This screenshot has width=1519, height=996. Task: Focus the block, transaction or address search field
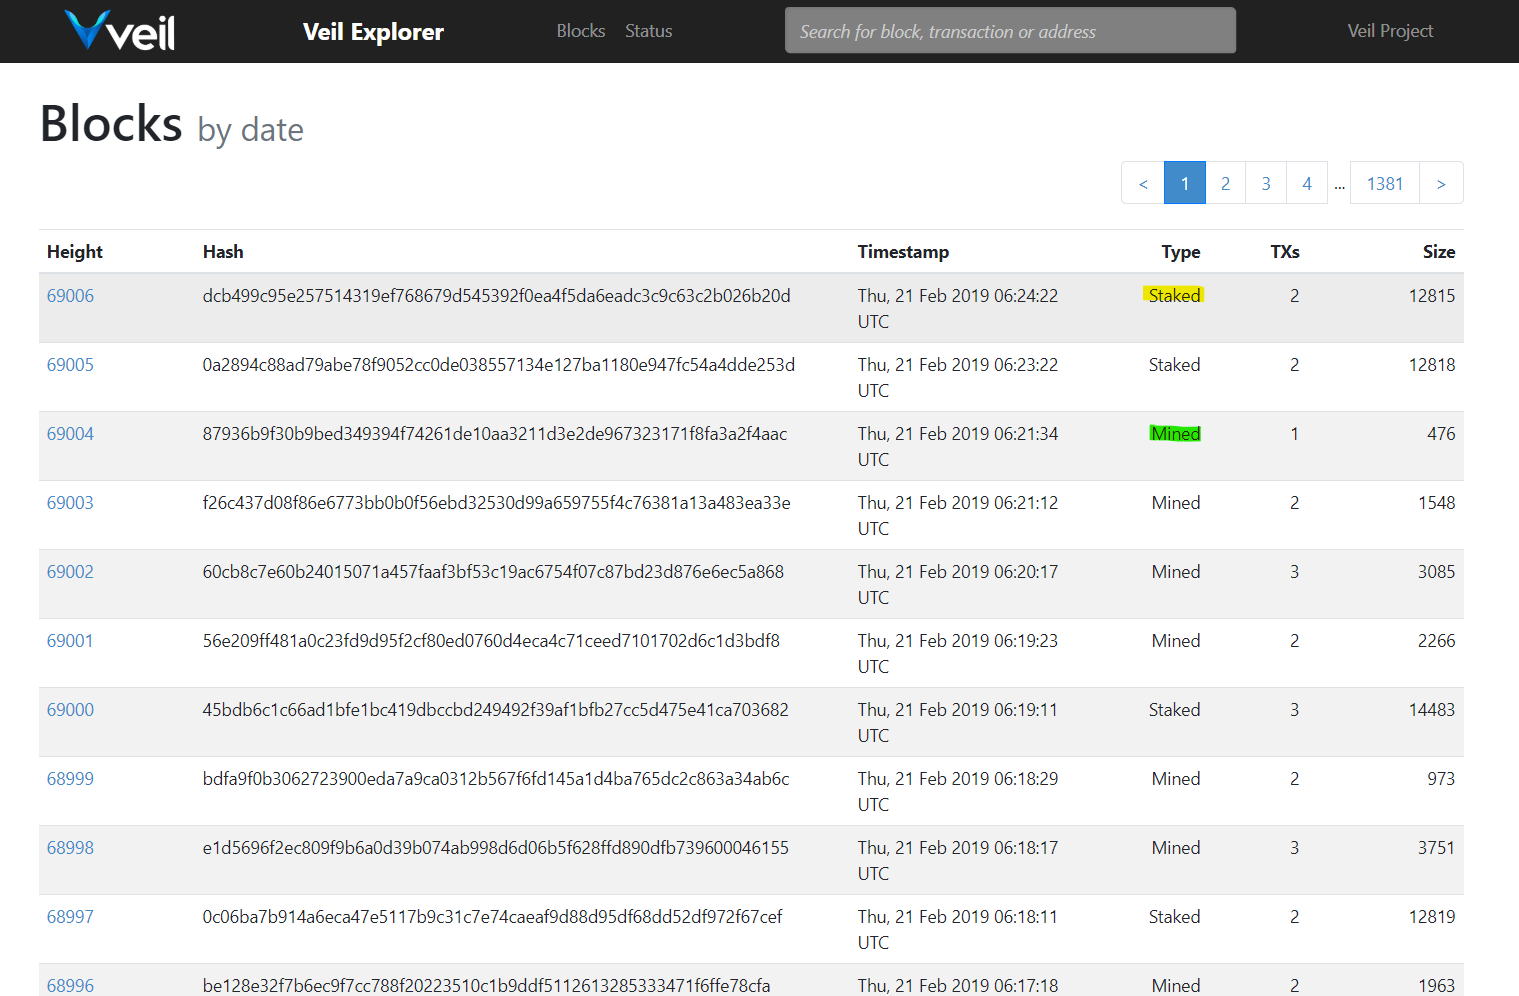1010,31
